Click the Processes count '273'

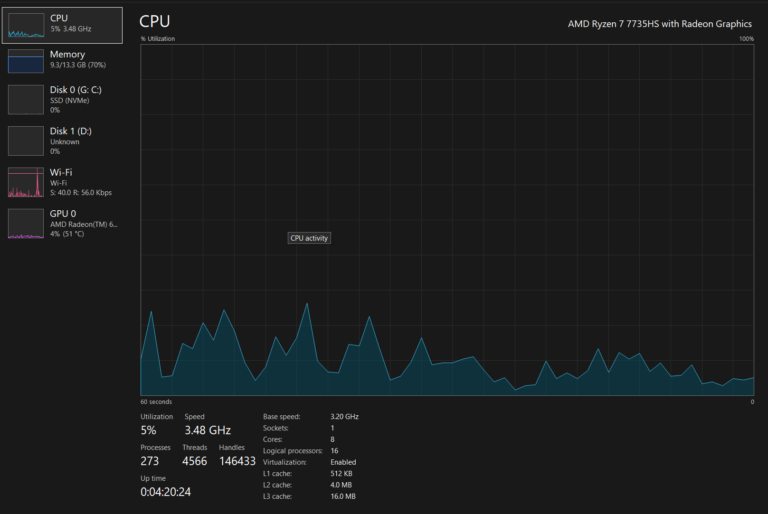coord(149,461)
